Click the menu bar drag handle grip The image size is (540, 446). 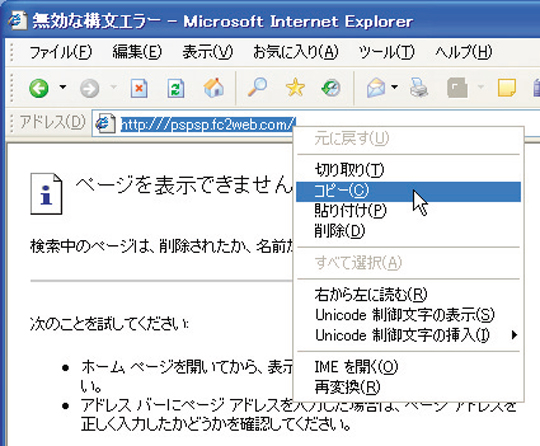12,53
